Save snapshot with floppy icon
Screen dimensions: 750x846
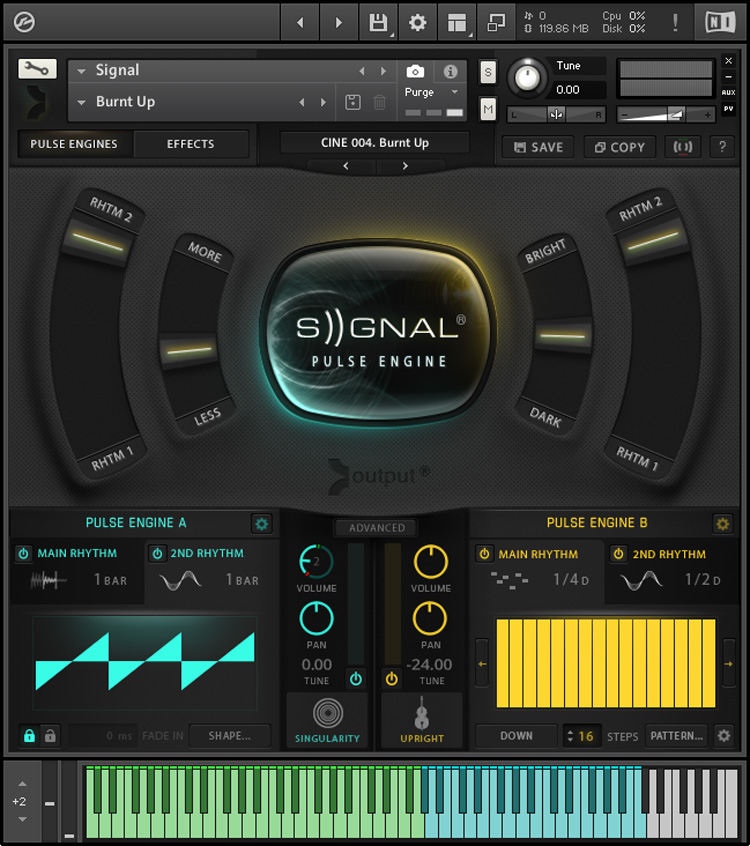[353, 102]
